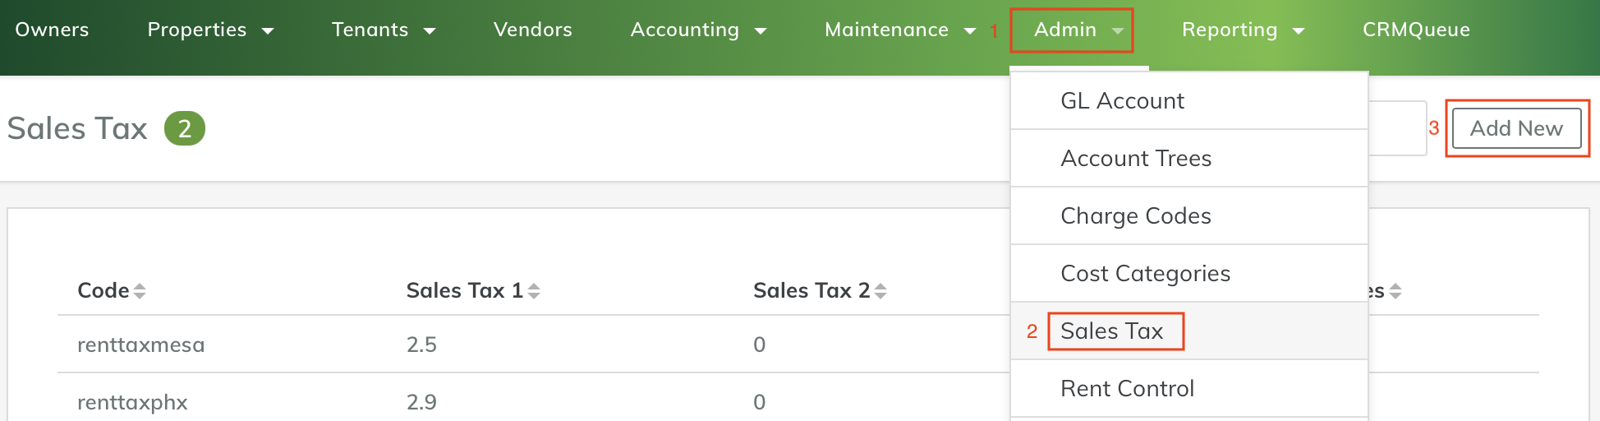Open the Reporting dropdown

1242,30
